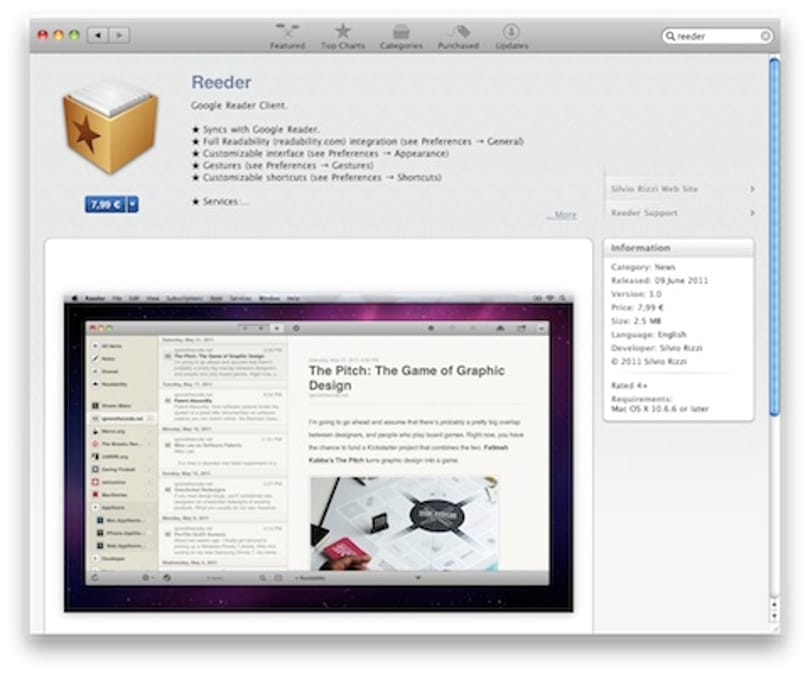The width and height of the screenshot is (810, 675).
Task: Open Top Charts section
Action: [342, 36]
